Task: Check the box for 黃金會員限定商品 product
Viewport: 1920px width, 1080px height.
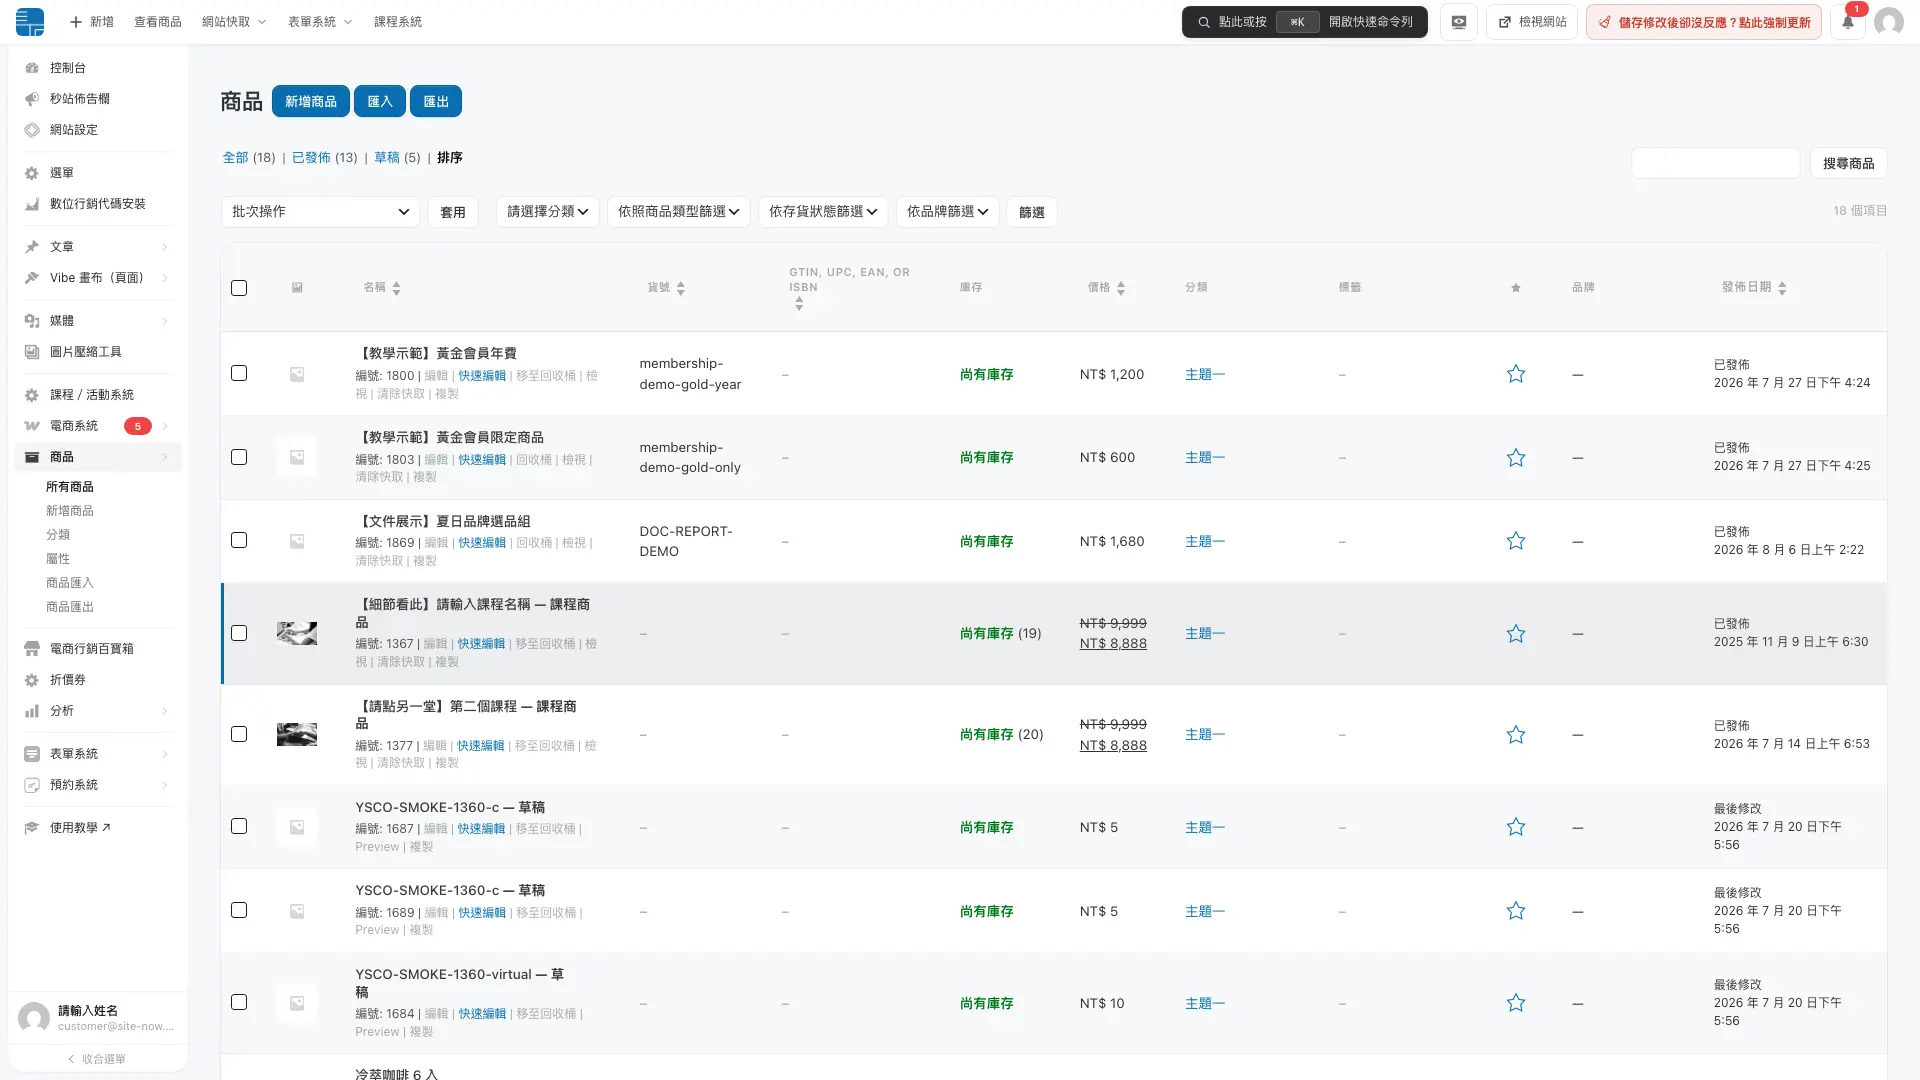Action: [239, 457]
